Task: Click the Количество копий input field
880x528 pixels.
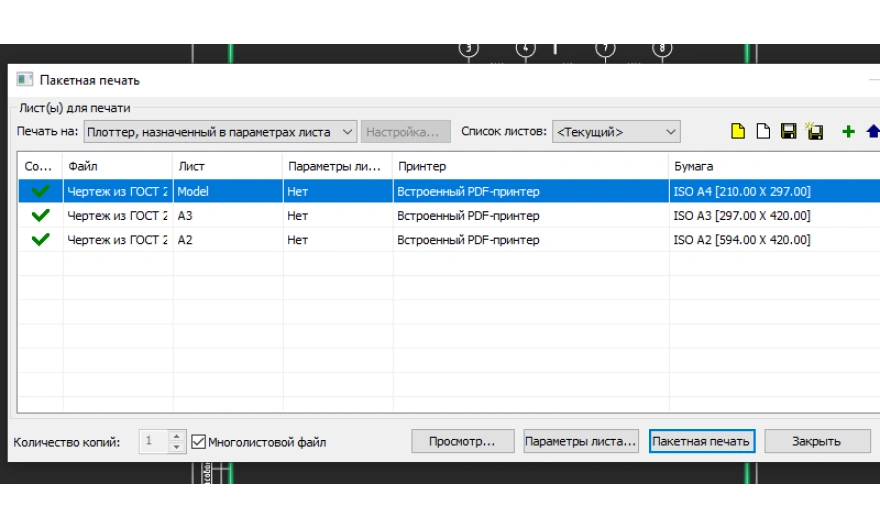Action: [153, 442]
